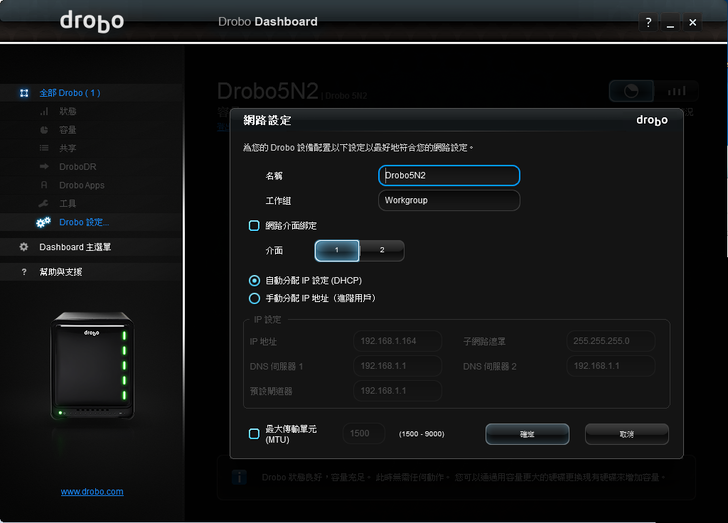Switch to bar chart view button
728x523 pixels.
point(676,91)
